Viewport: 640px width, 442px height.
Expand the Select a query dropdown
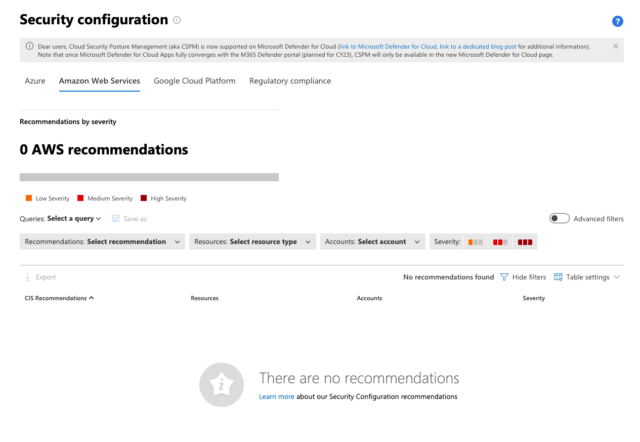pos(74,218)
